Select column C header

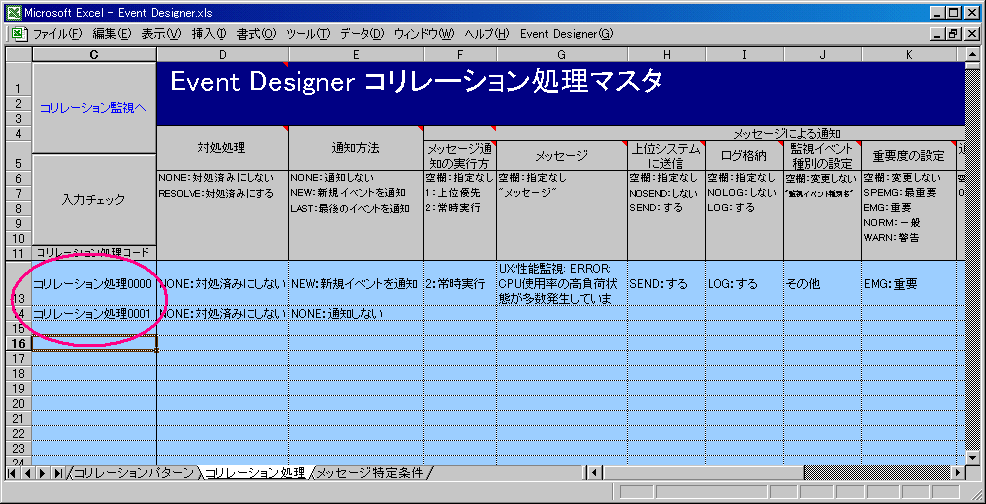point(94,55)
